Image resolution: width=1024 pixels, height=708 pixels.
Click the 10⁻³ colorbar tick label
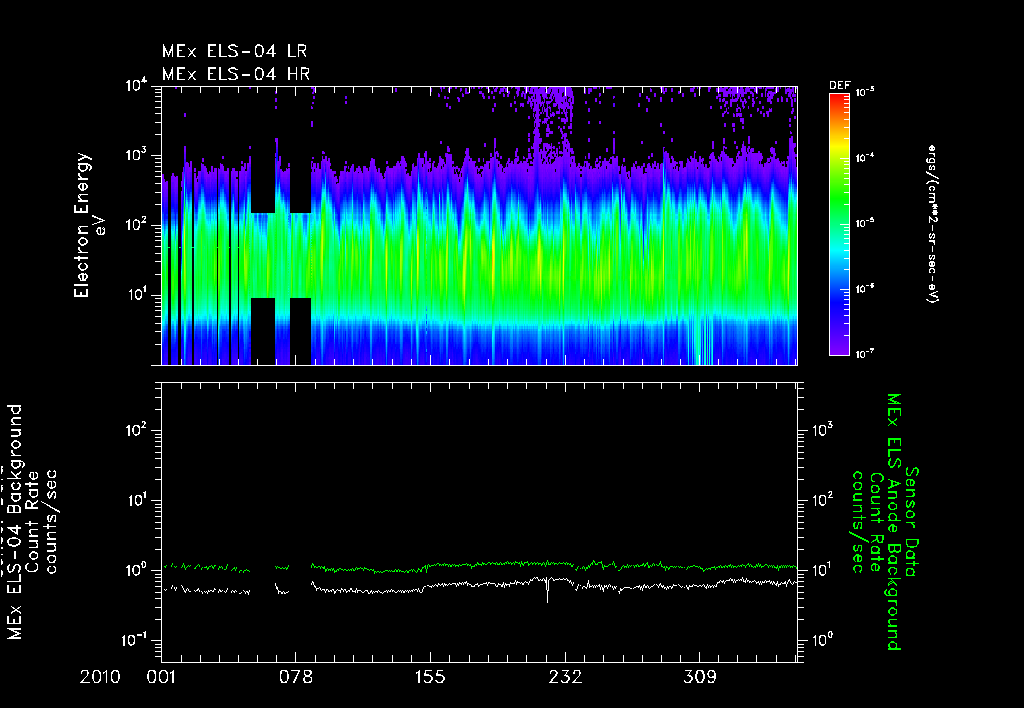click(864, 93)
